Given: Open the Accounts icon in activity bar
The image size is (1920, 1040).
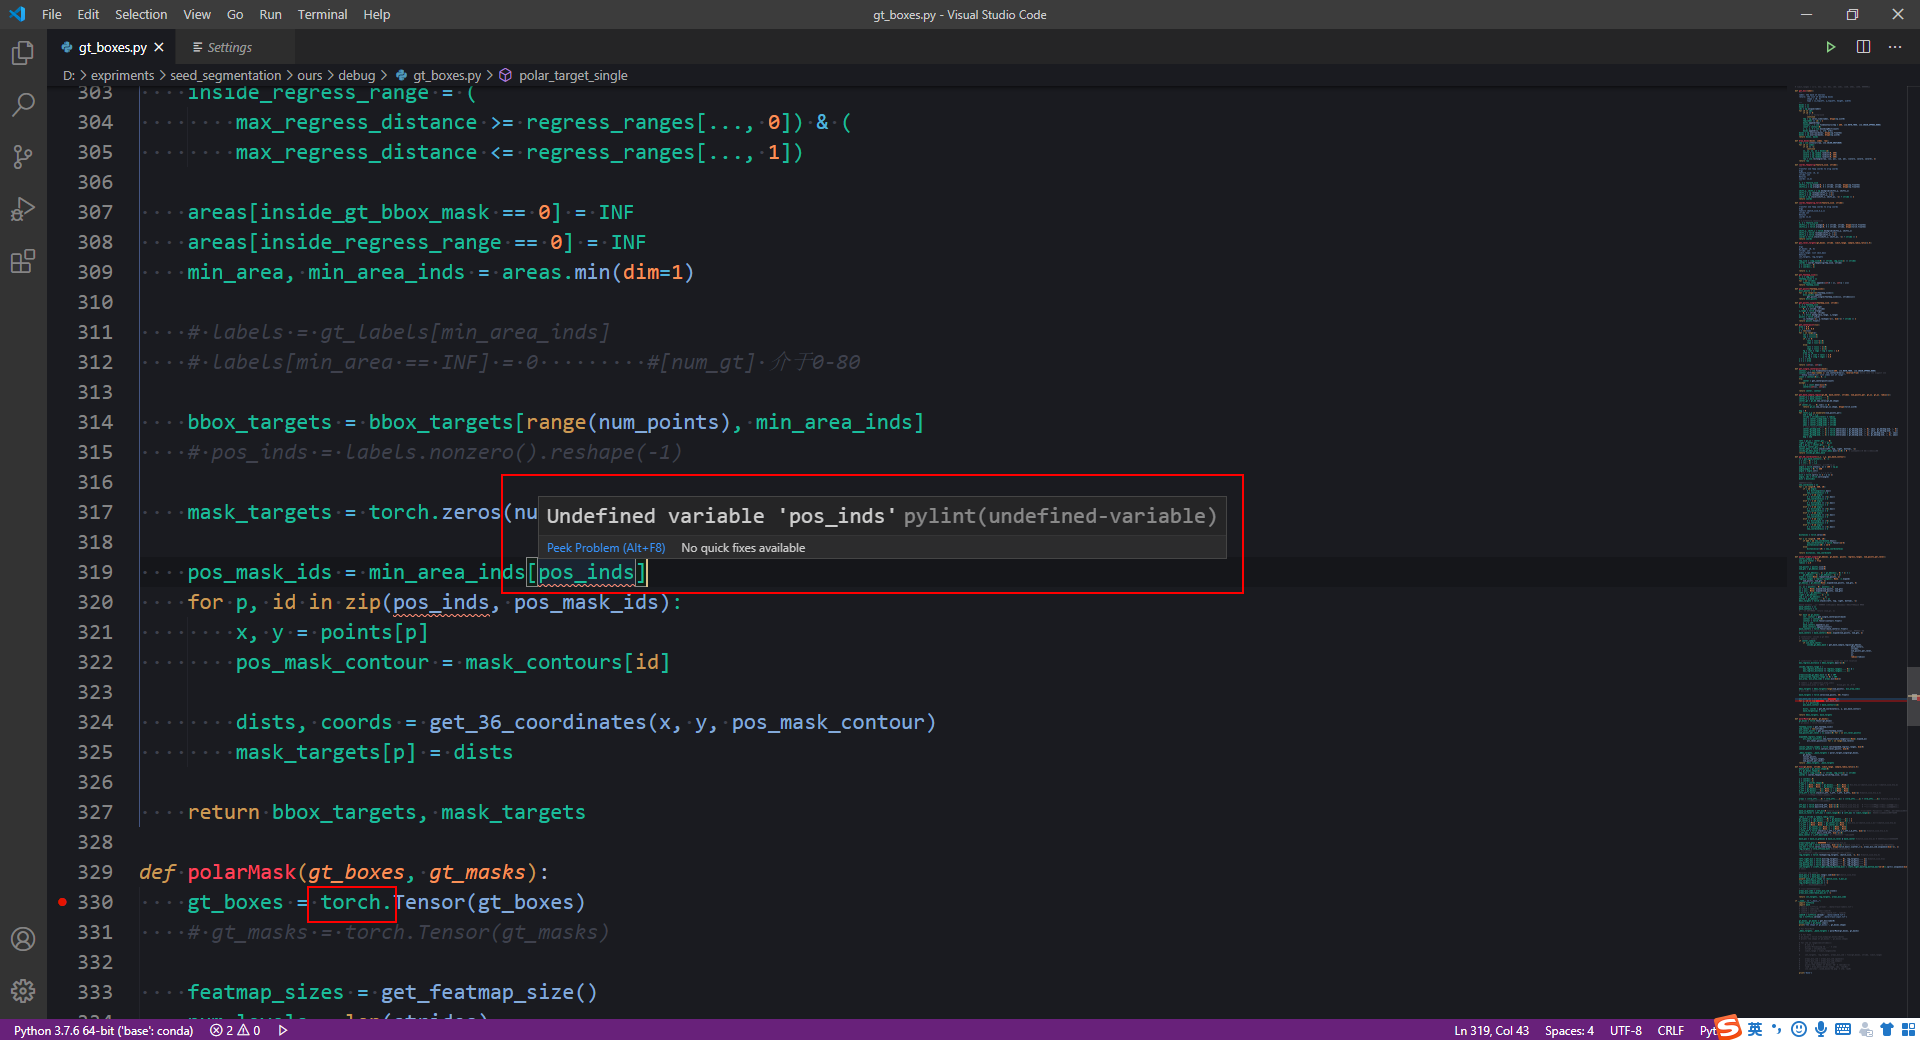Looking at the screenshot, I should (22, 939).
